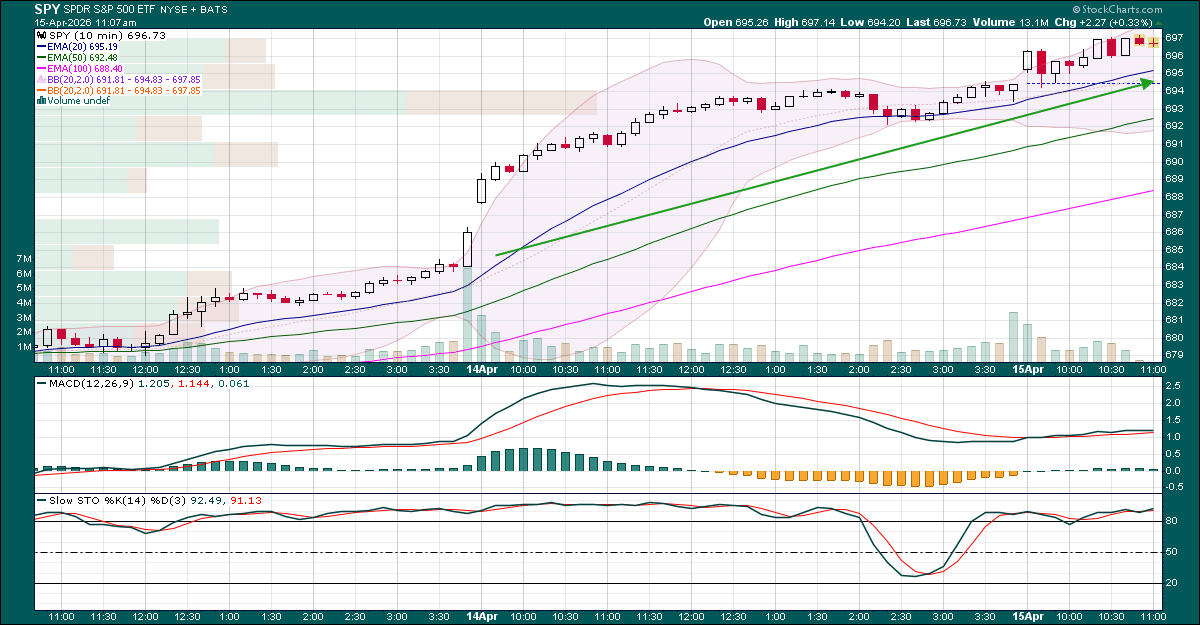Click the 2.5 MACD axis label
This screenshot has height=625, width=1200.
(1173, 386)
